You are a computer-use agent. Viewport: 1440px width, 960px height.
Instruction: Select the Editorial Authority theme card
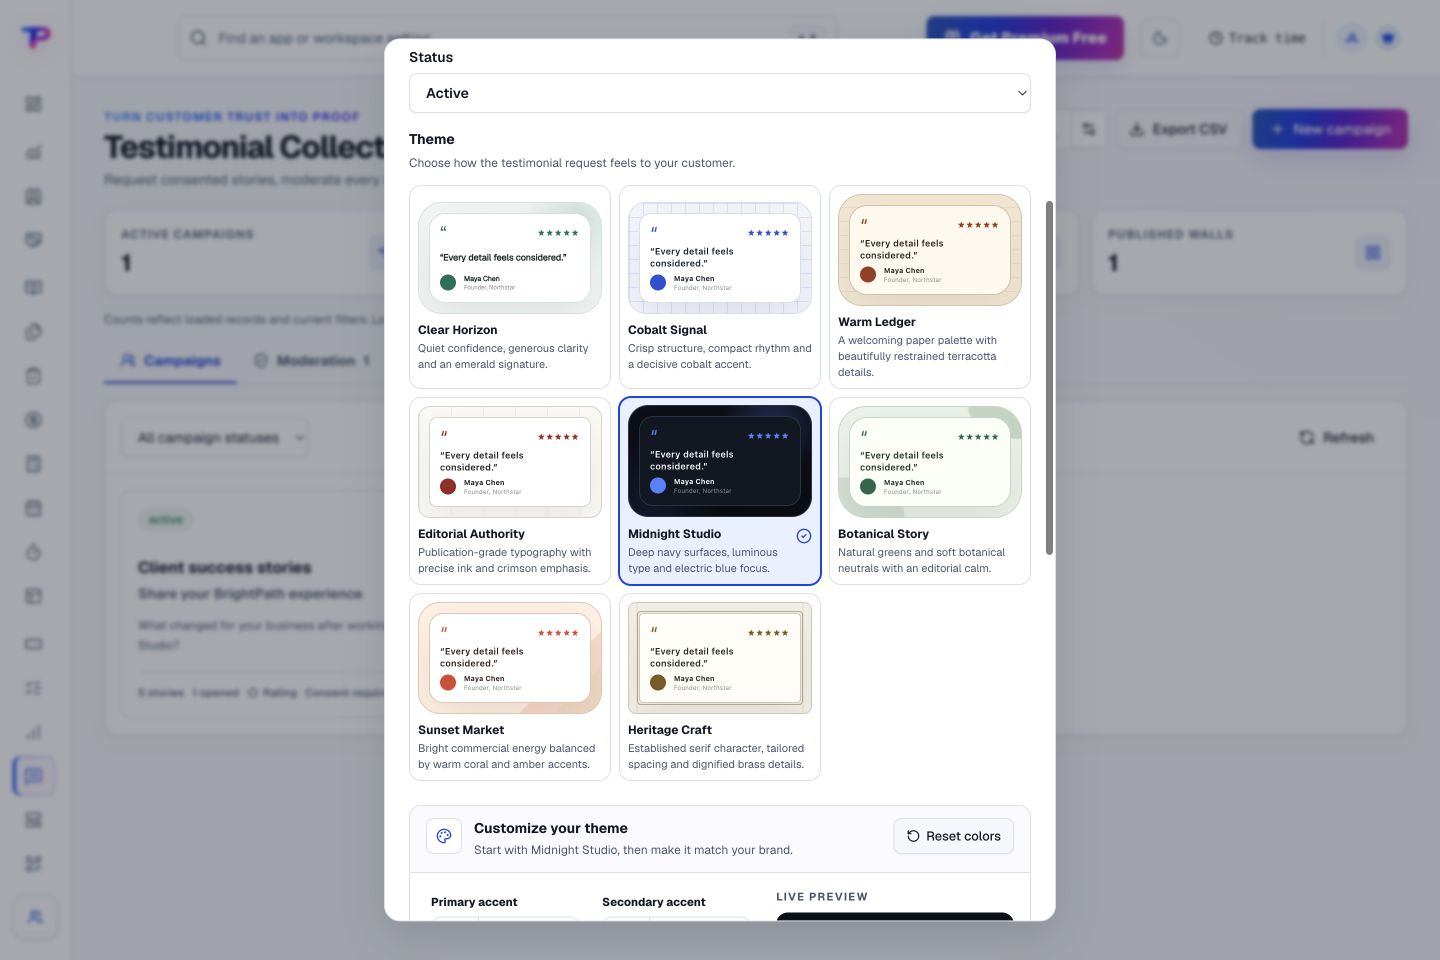(x=510, y=491)
